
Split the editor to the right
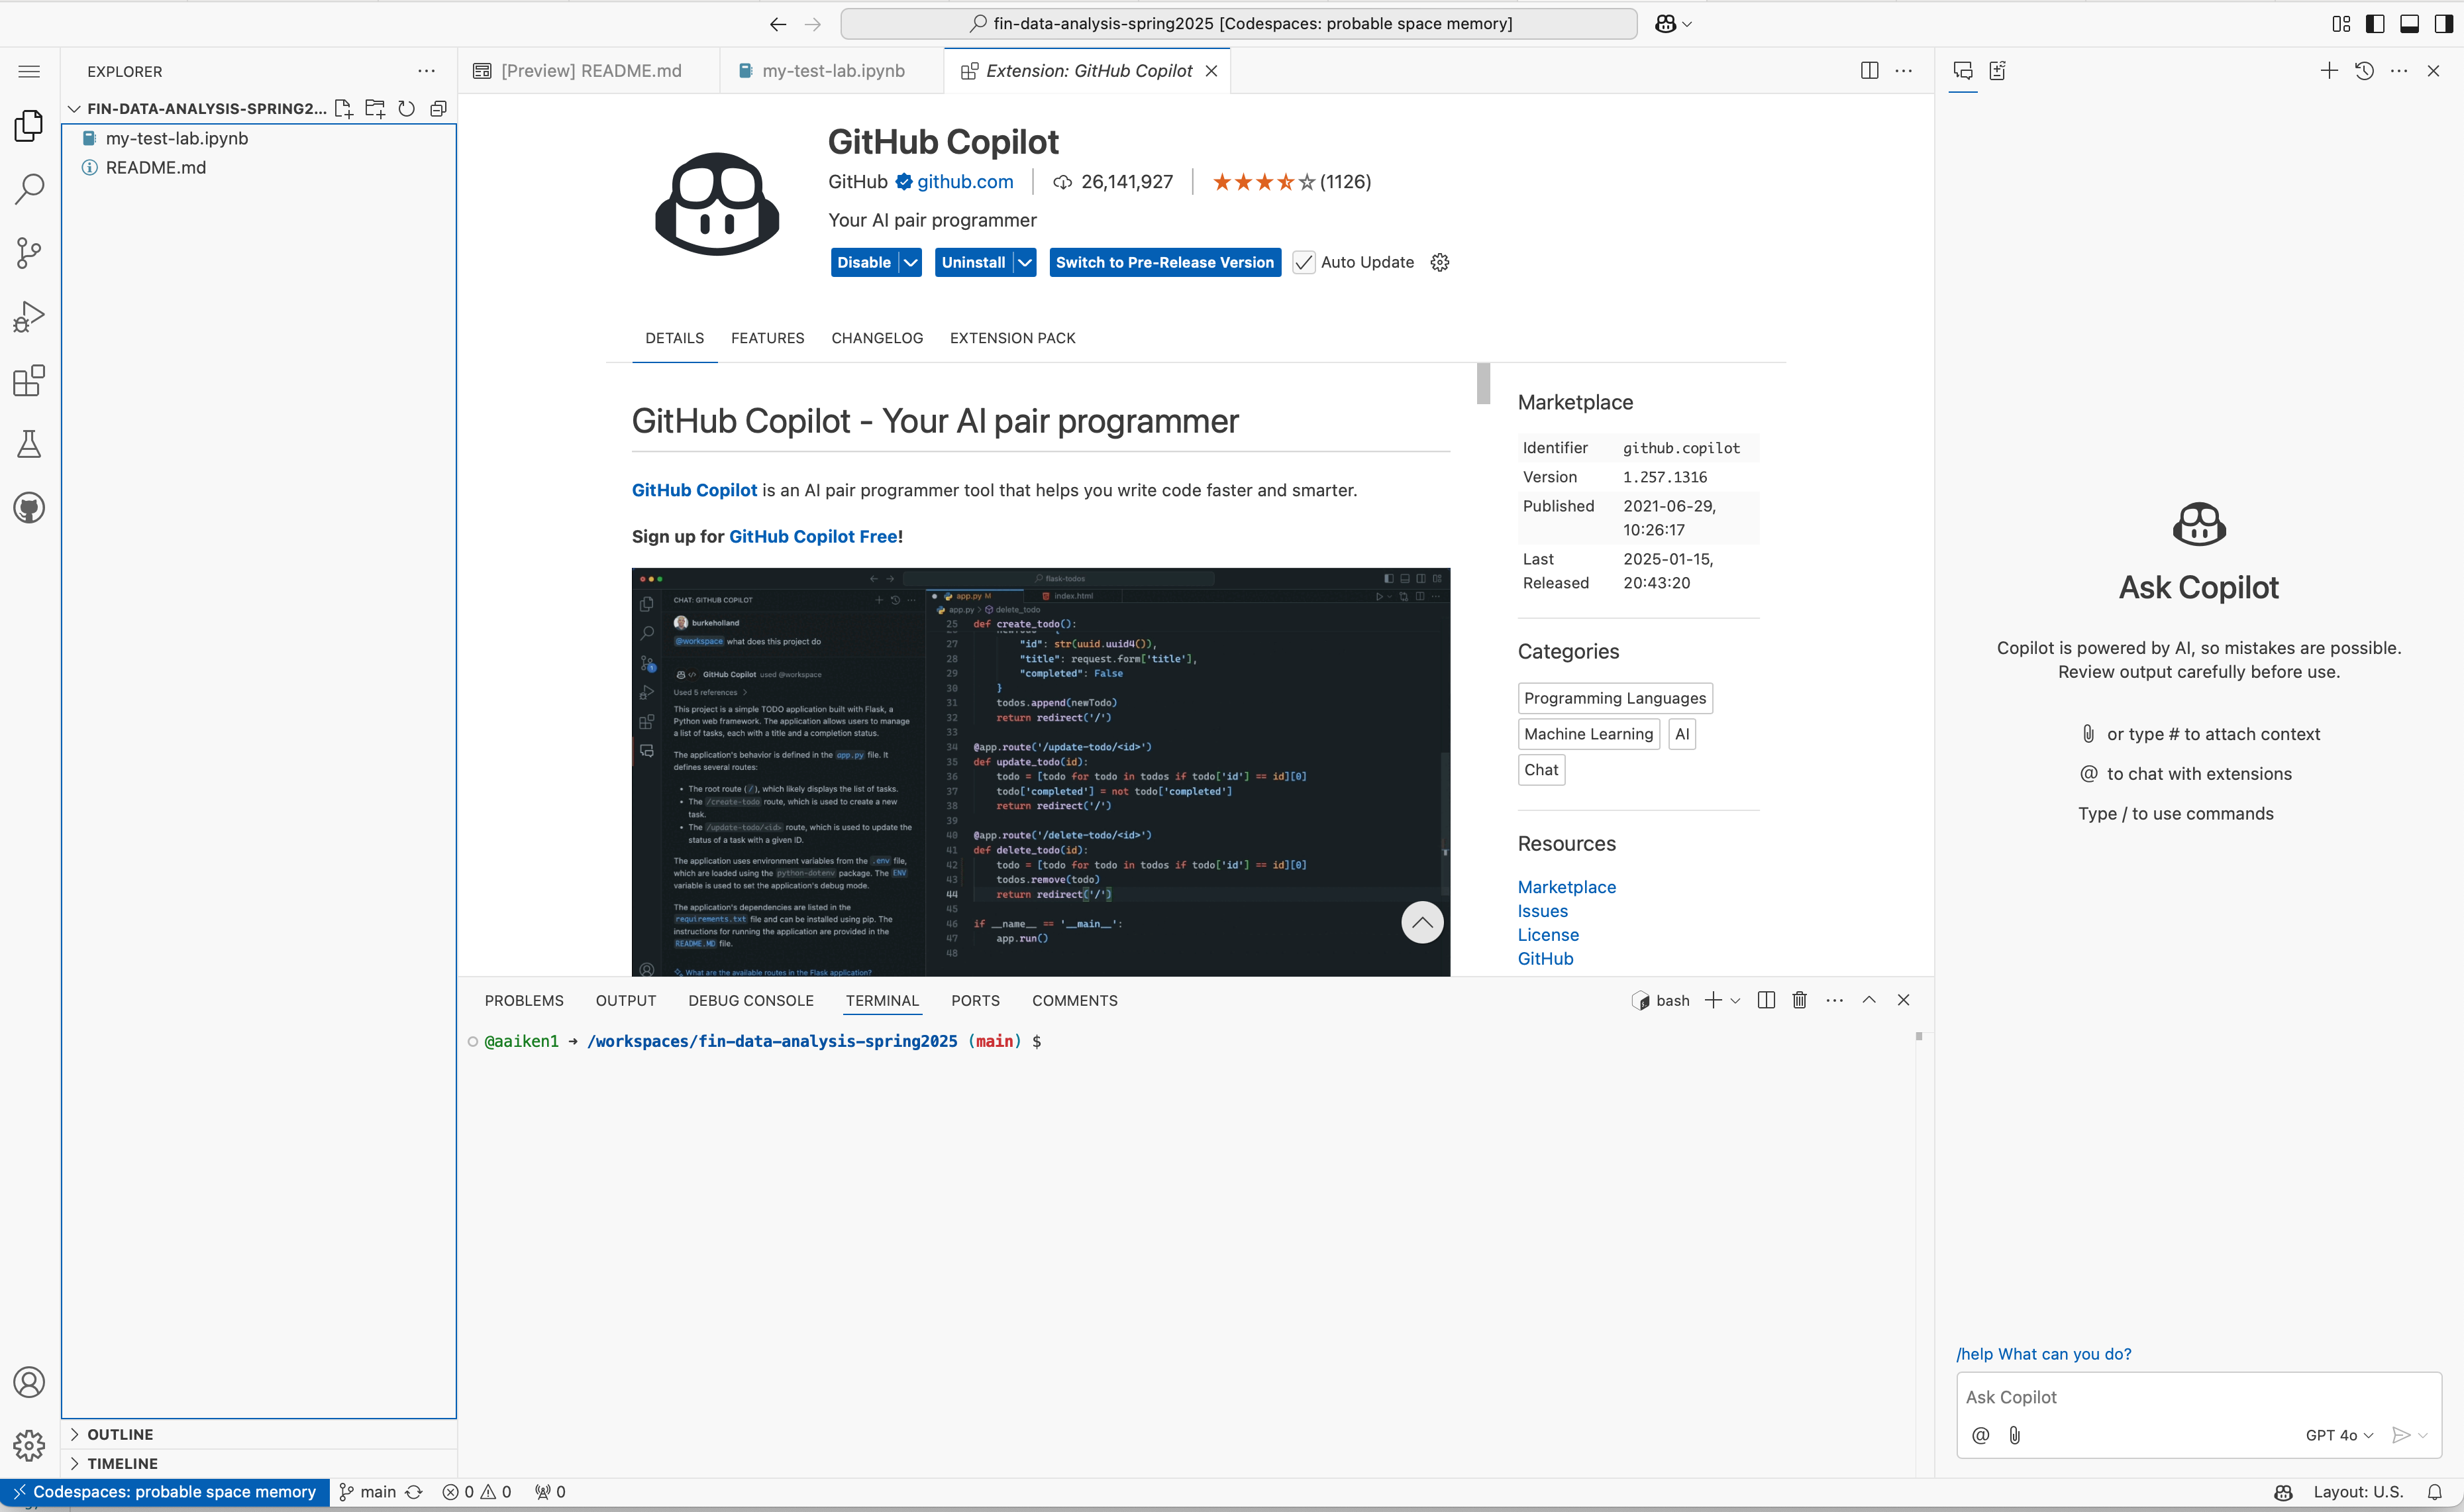point(1869,70)
